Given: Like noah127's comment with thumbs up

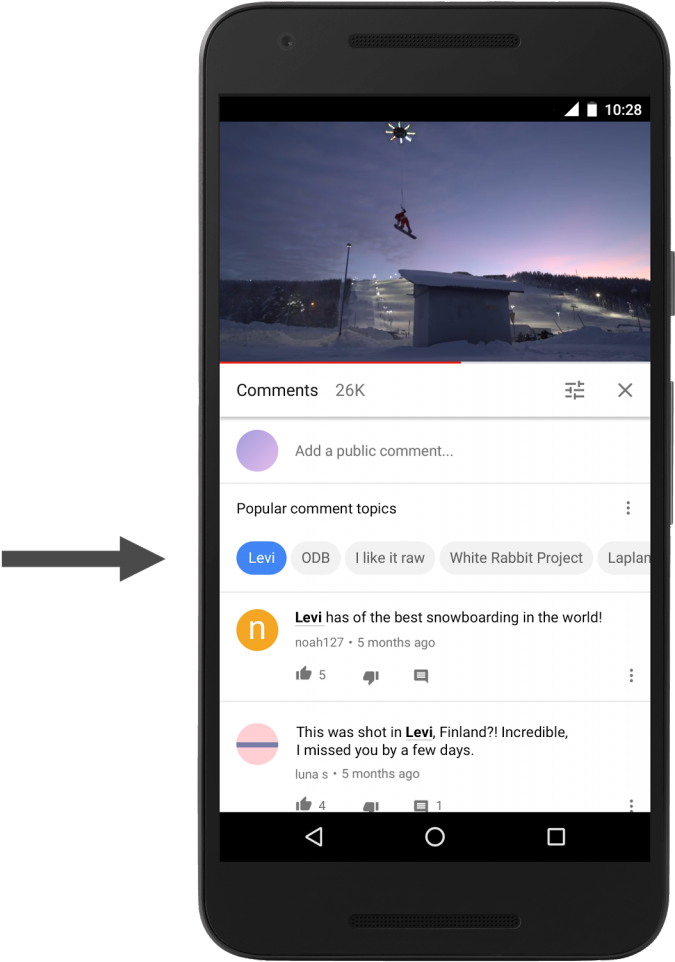Looking at the screenshot, I should click(304, 674).
